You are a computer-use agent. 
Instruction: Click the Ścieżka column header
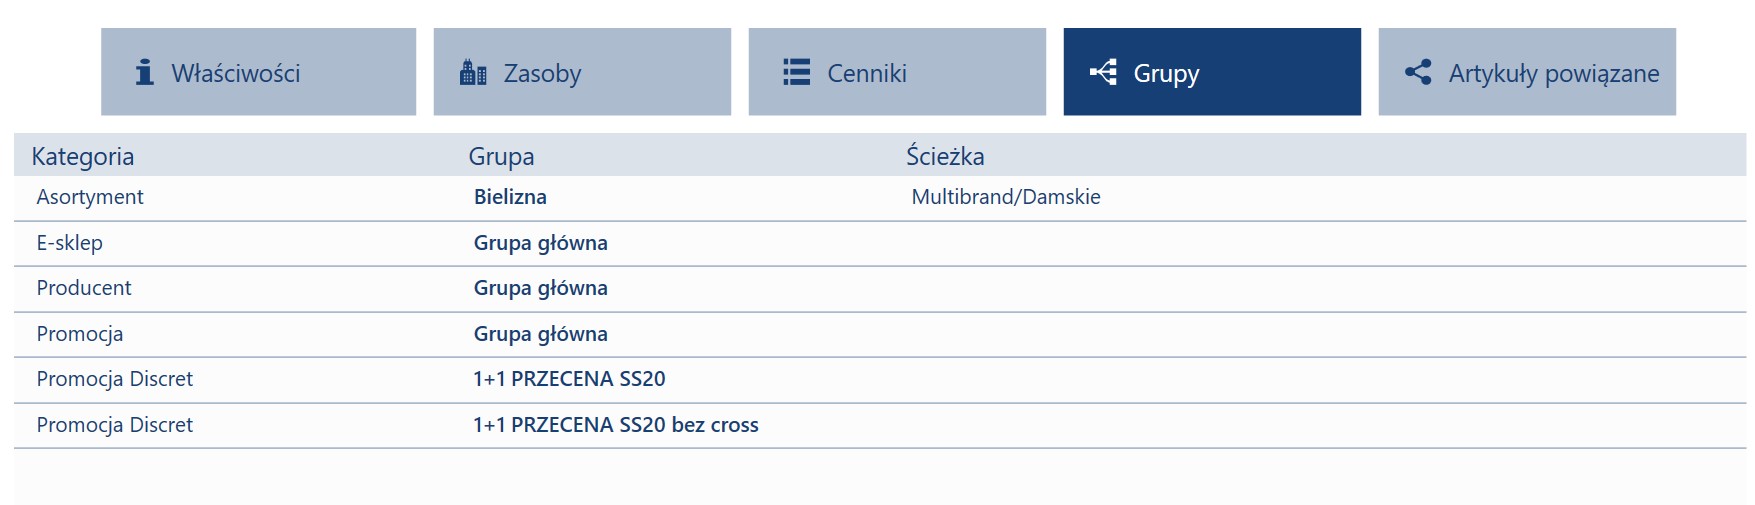[945, 156]
